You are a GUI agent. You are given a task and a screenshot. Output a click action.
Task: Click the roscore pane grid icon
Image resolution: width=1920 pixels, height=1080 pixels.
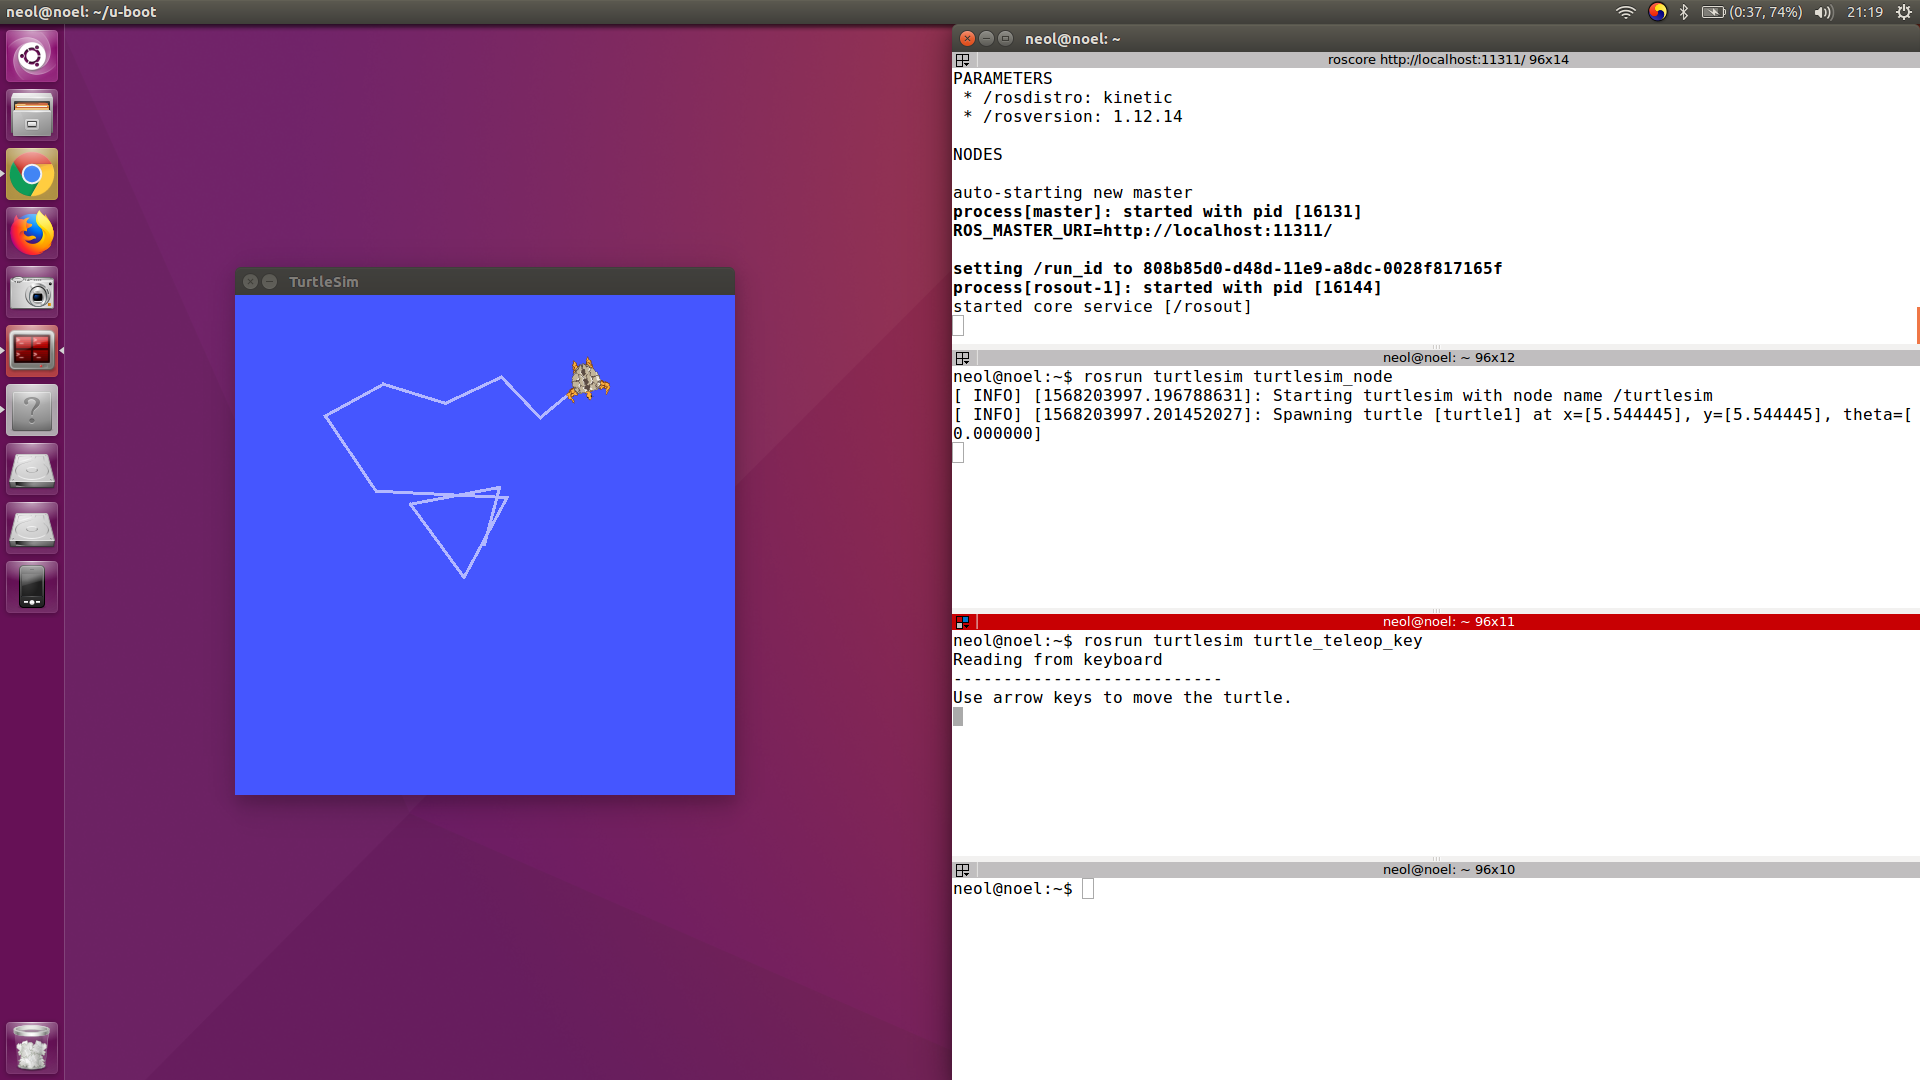963,60
